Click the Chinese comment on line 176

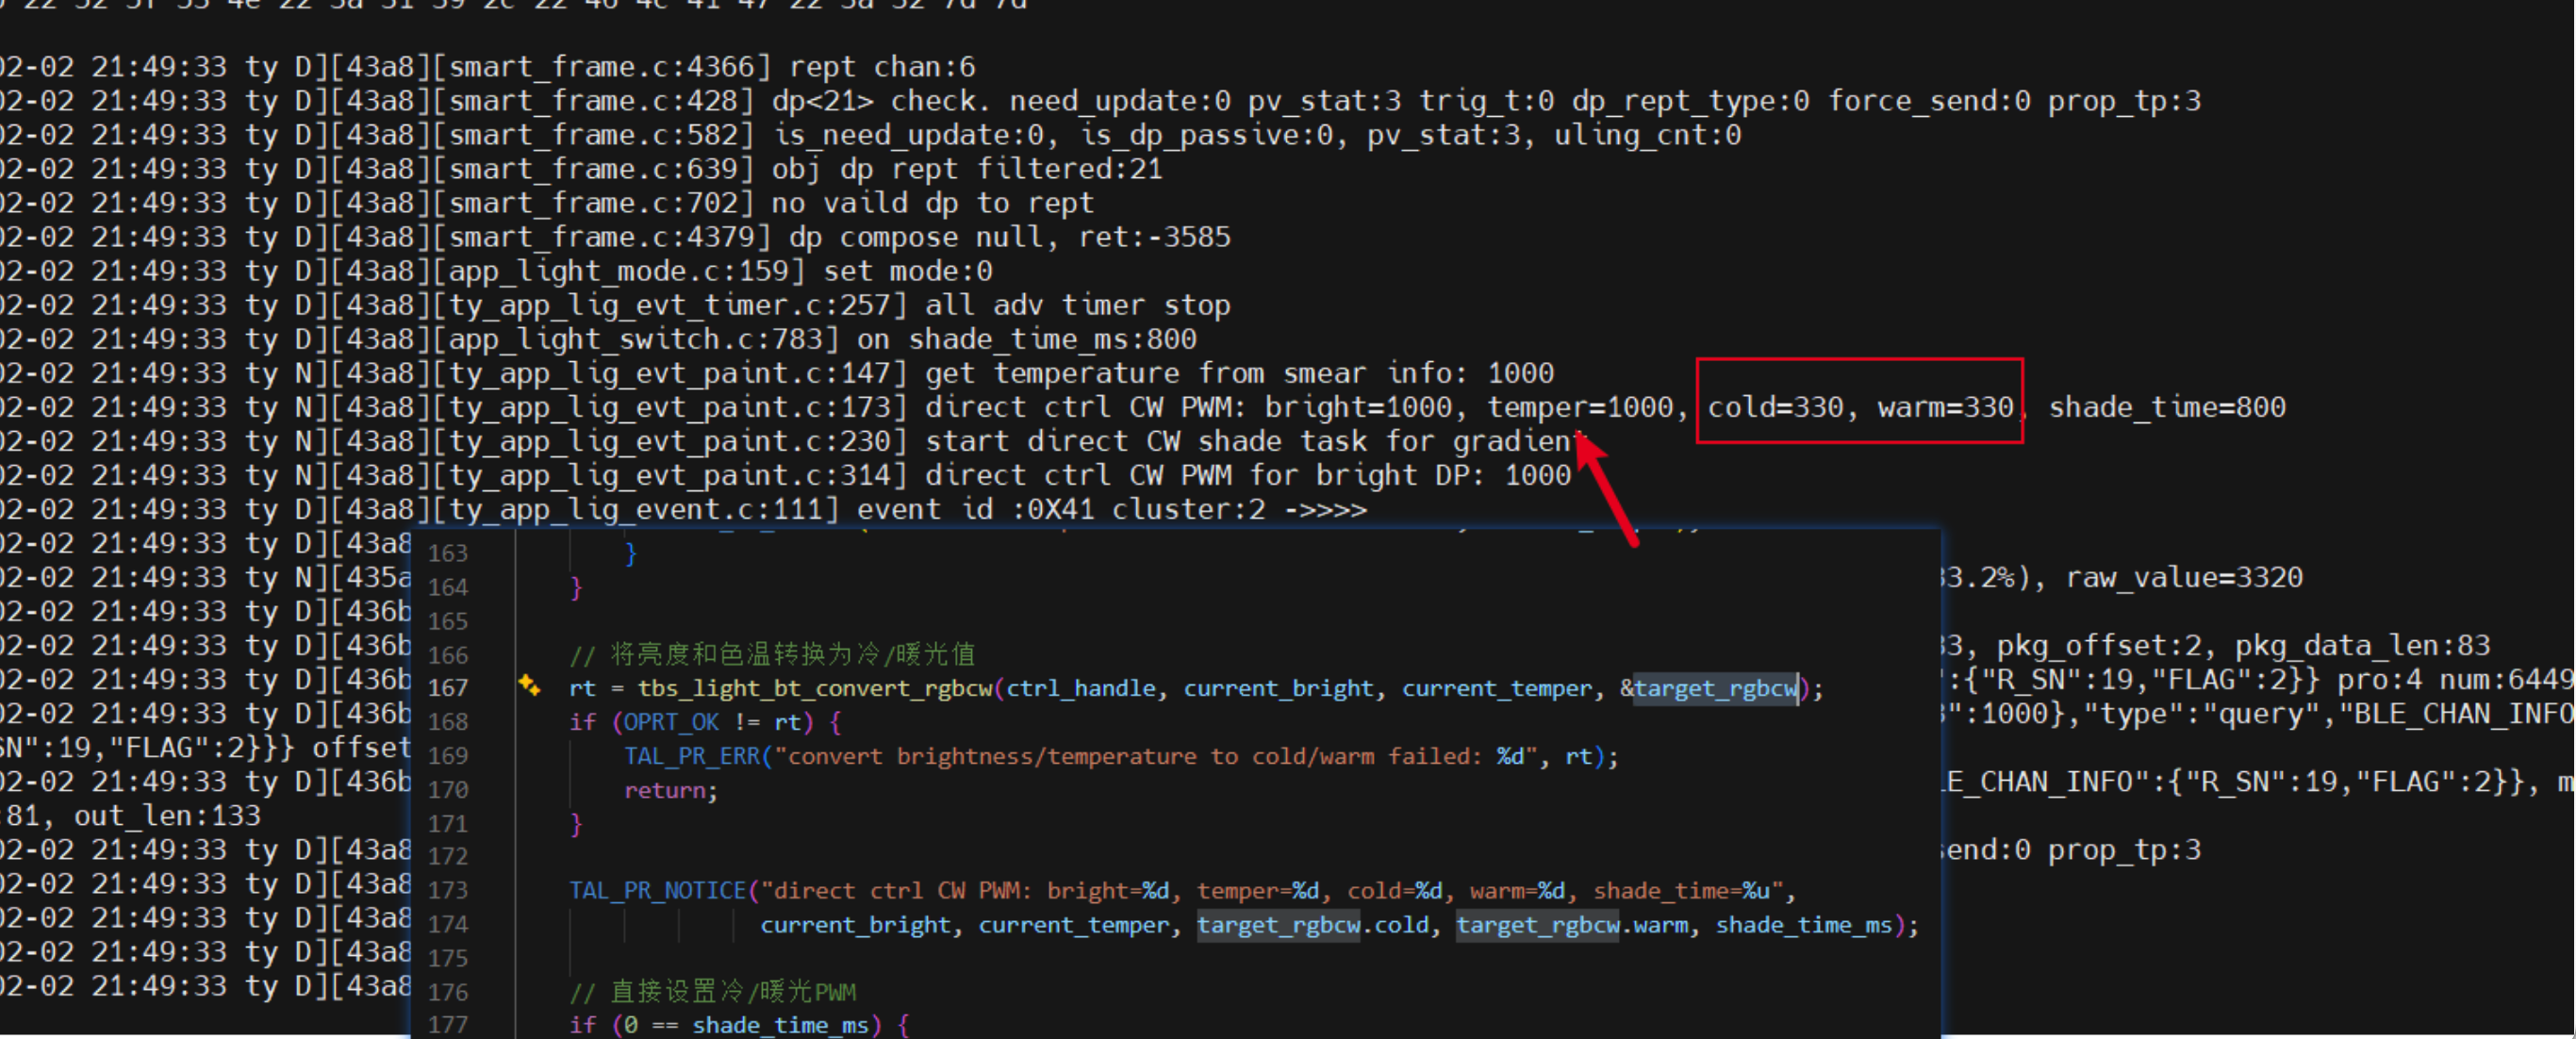[712, 991]
